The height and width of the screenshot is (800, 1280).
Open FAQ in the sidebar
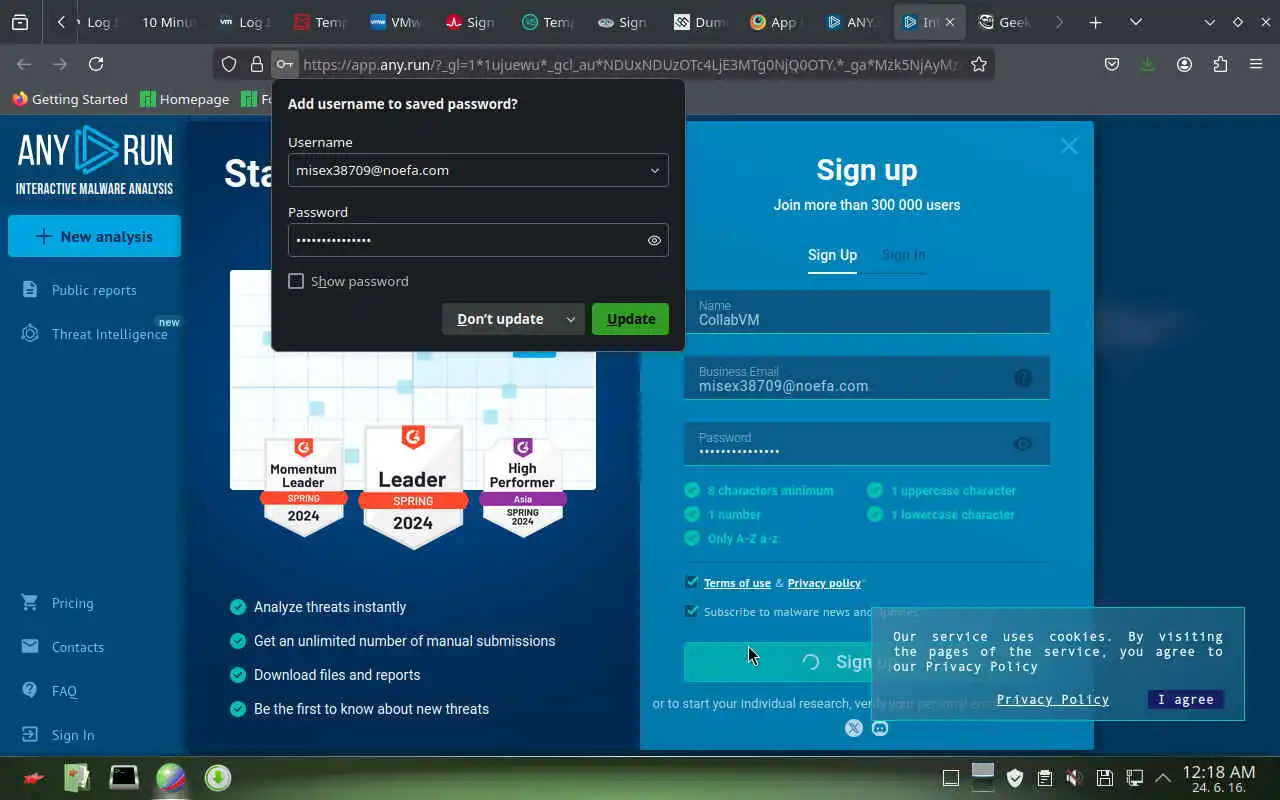click(64, 691)
